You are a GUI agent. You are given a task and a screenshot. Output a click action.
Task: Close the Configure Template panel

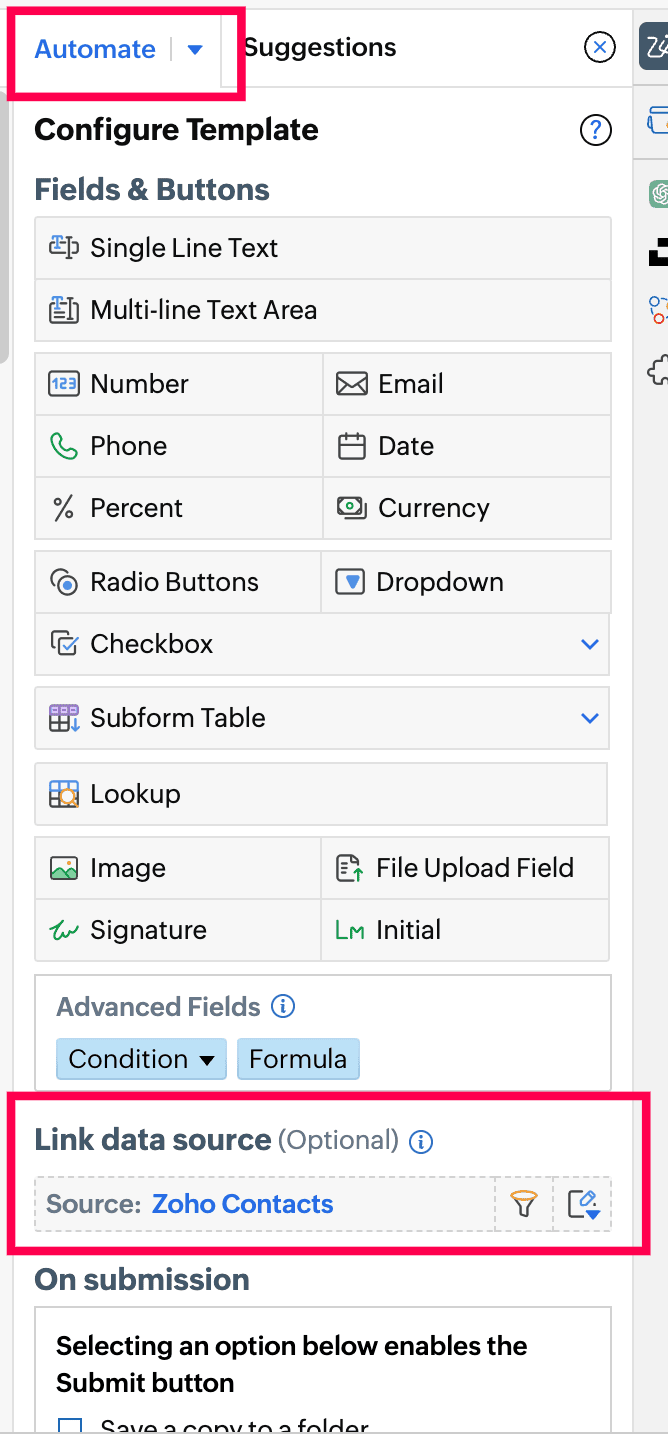coord(599,47)
